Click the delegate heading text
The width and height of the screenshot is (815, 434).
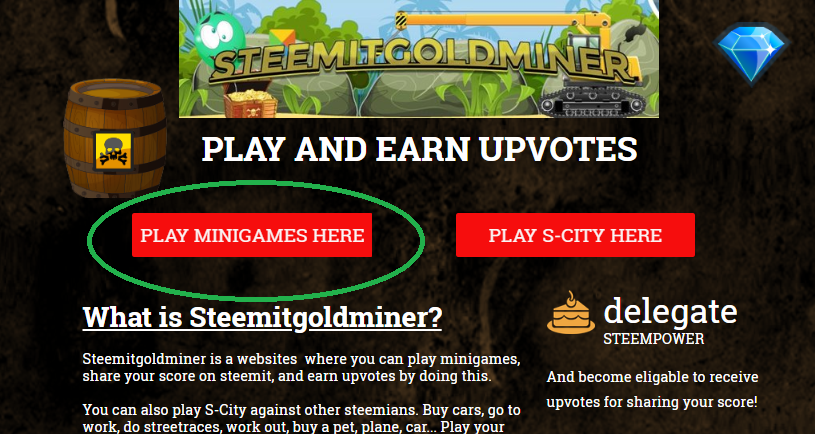point(670,311)
